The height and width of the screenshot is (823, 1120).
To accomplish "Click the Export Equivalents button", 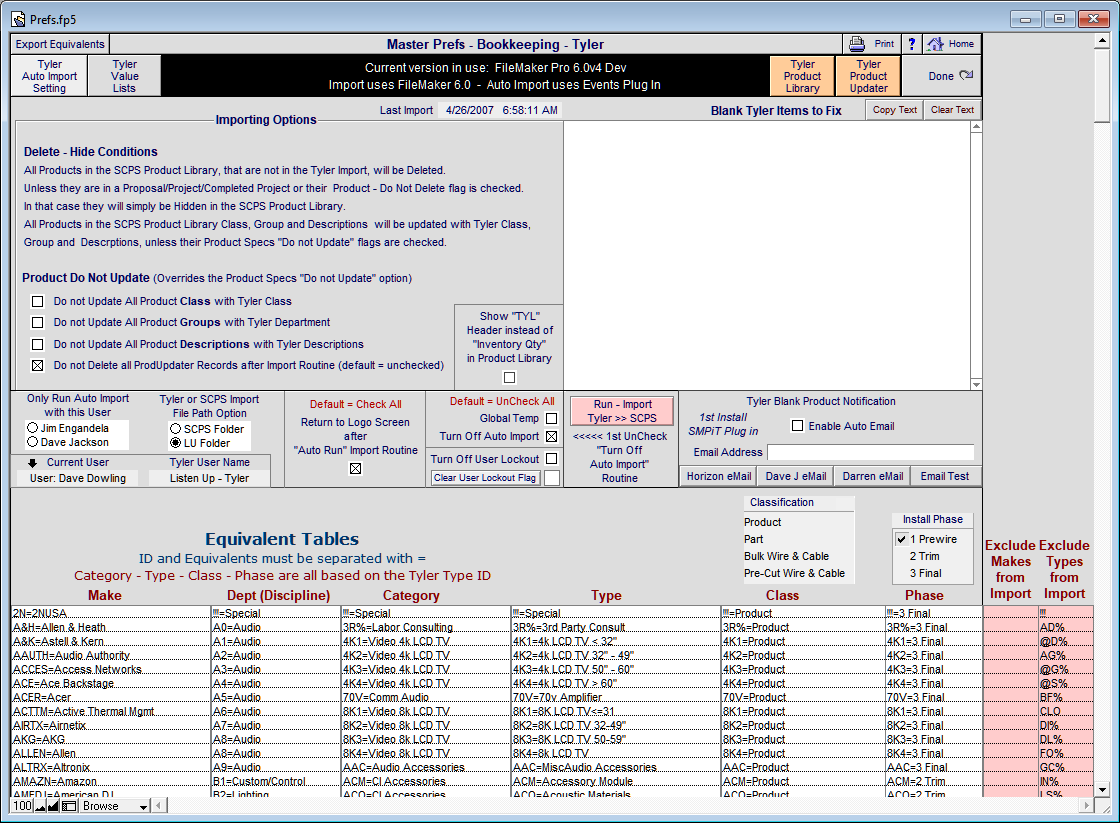I will tap(60, 44).
